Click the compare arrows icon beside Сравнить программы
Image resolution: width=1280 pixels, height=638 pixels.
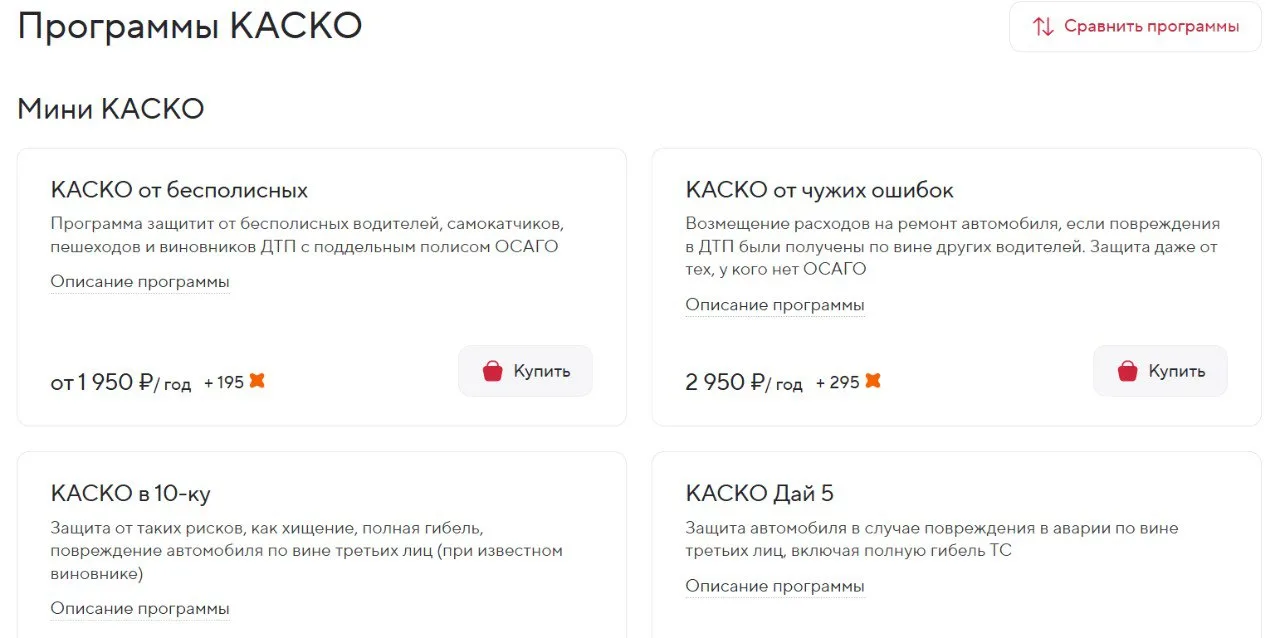(x=1043, y=27)
